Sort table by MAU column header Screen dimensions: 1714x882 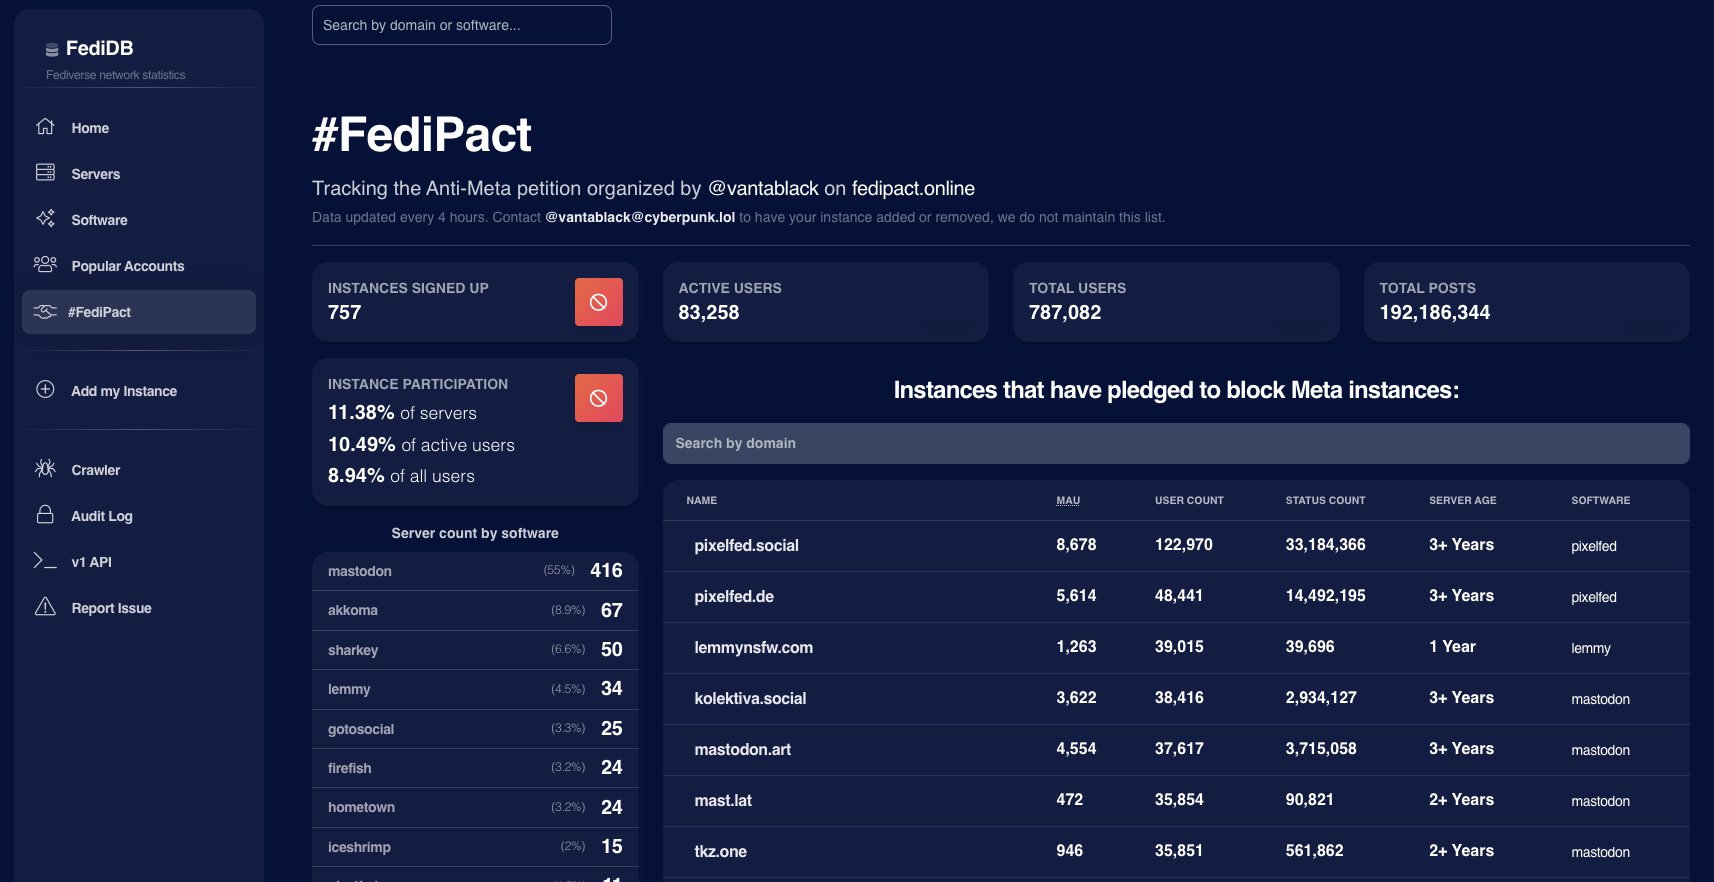(1068, 500)
